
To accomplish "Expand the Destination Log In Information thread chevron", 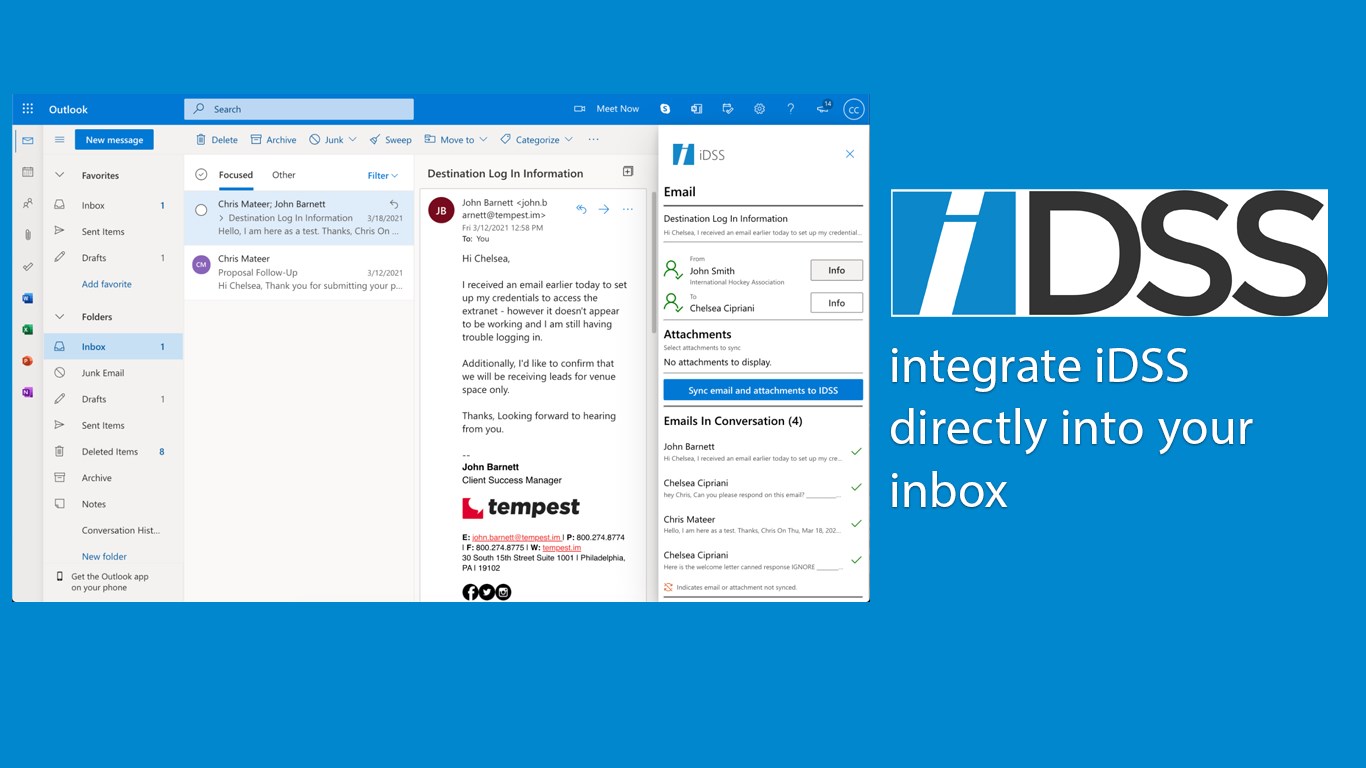I will [x=221, y=218].
